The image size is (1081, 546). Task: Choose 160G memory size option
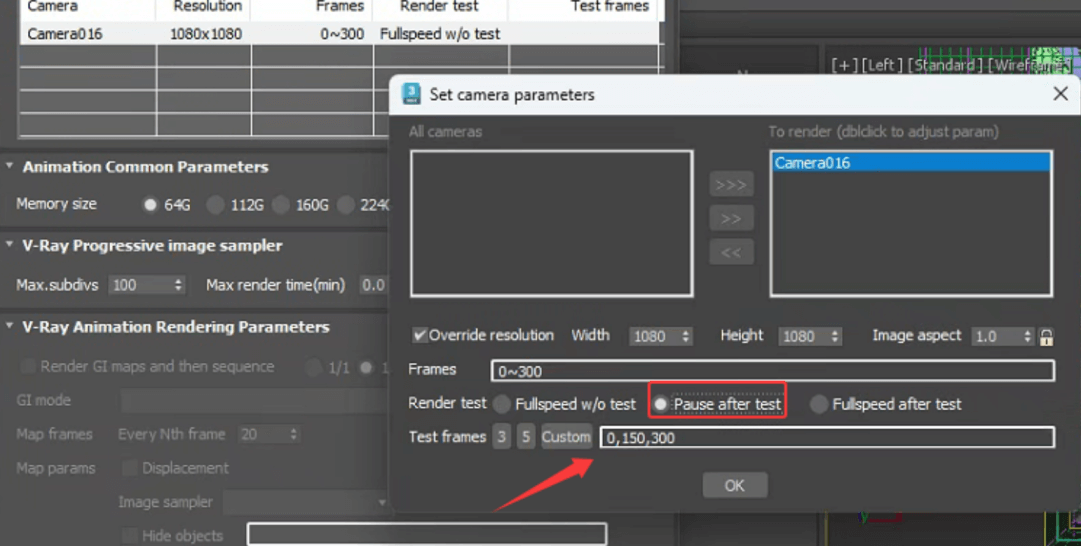coord(280,205)
